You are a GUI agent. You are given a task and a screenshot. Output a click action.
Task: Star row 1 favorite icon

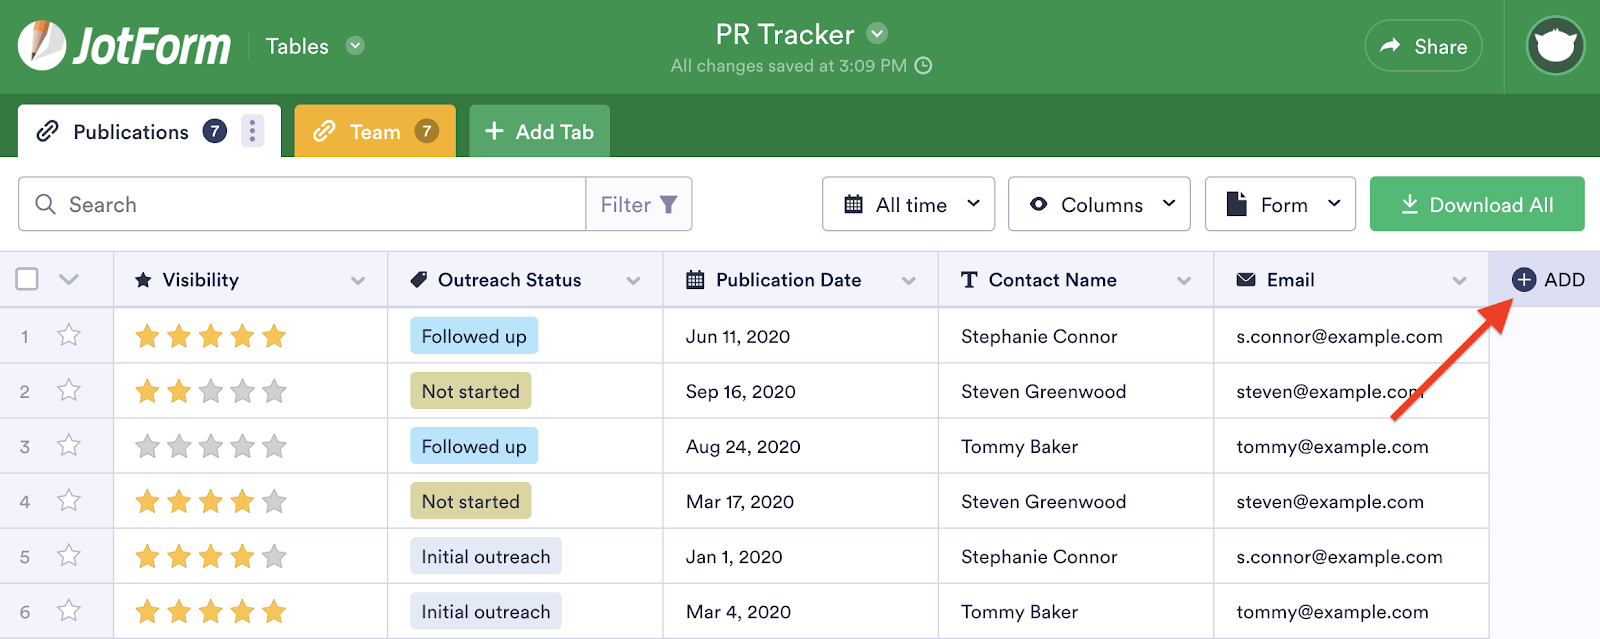point(69,336)
